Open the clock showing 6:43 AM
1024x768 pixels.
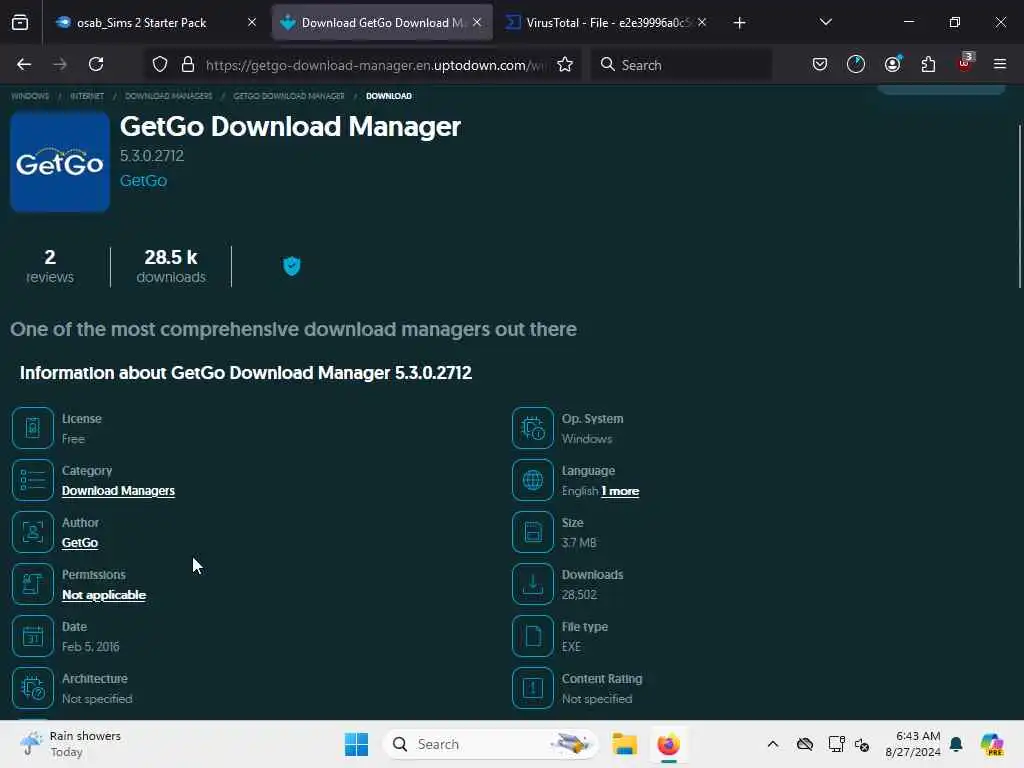(912, 744)
